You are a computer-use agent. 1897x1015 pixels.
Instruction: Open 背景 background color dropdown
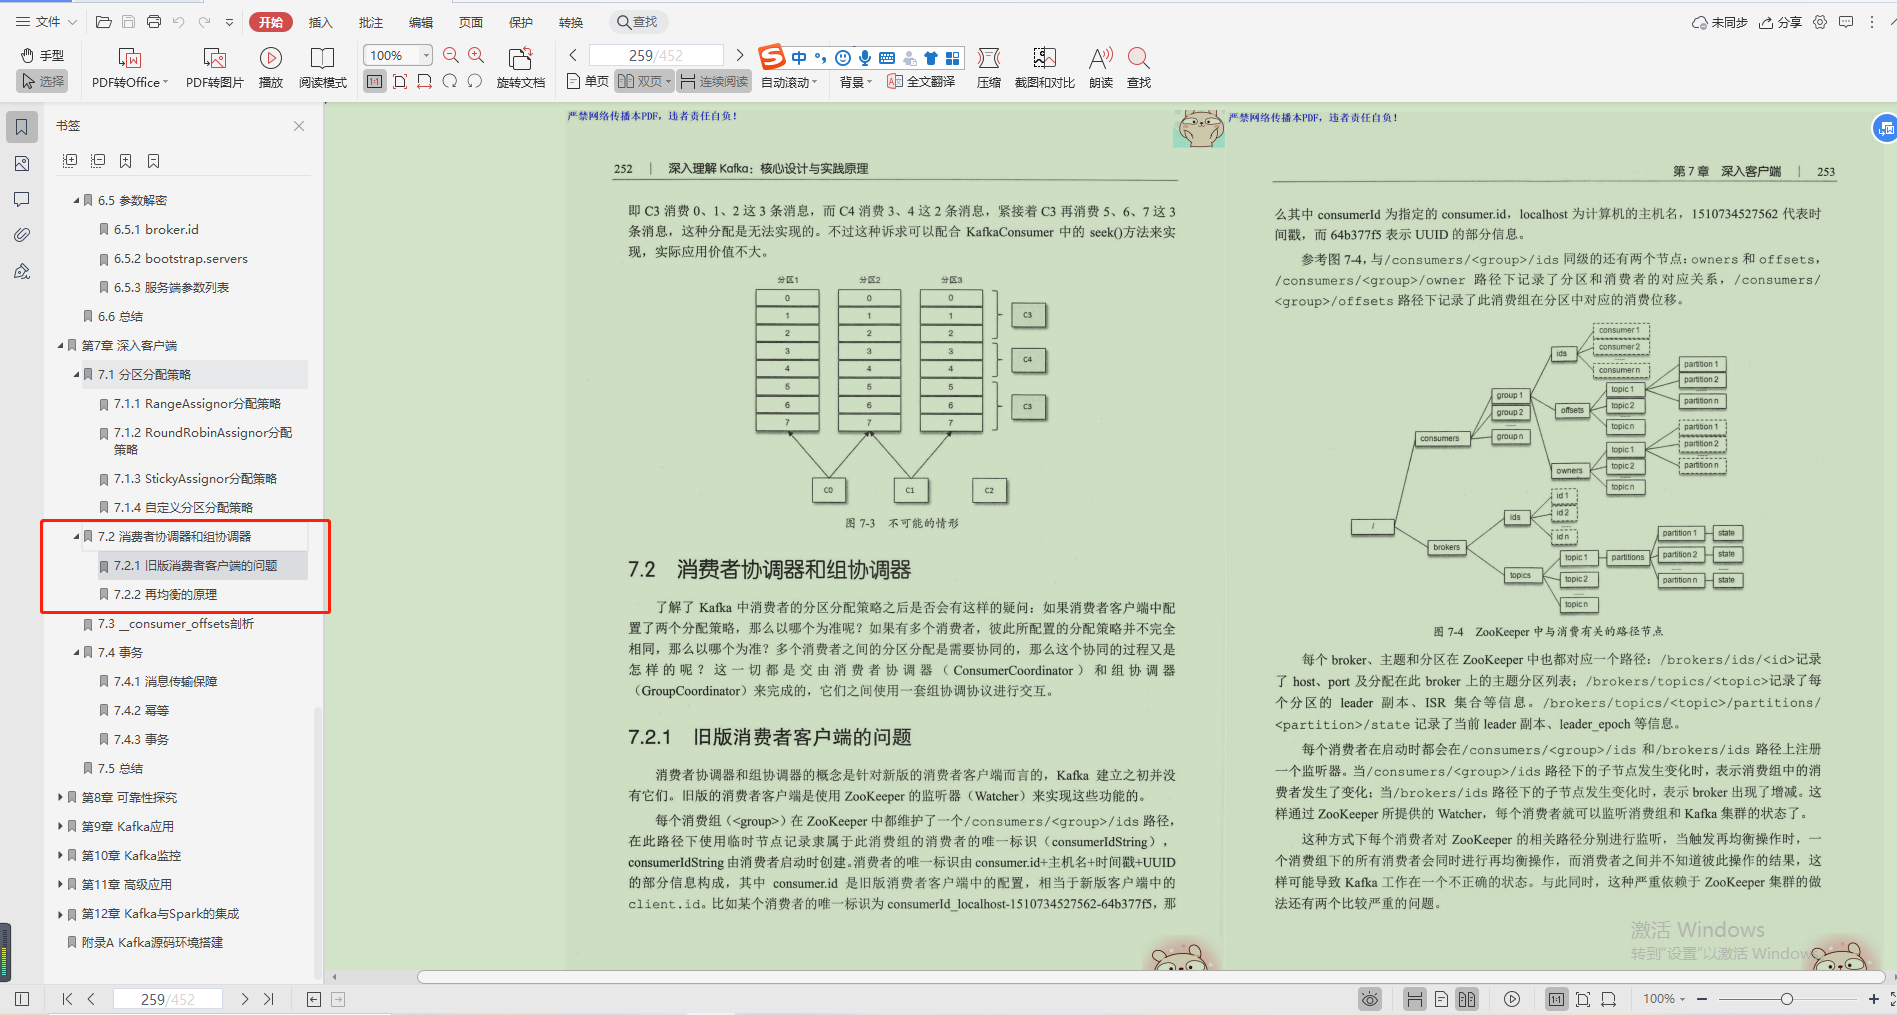coord(856,82)
